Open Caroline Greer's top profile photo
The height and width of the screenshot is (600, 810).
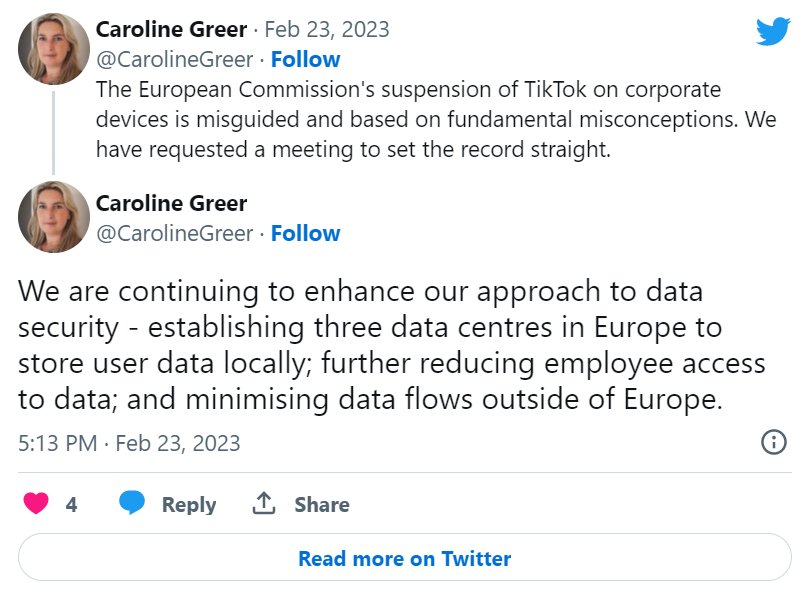click(x=54, y=49)
